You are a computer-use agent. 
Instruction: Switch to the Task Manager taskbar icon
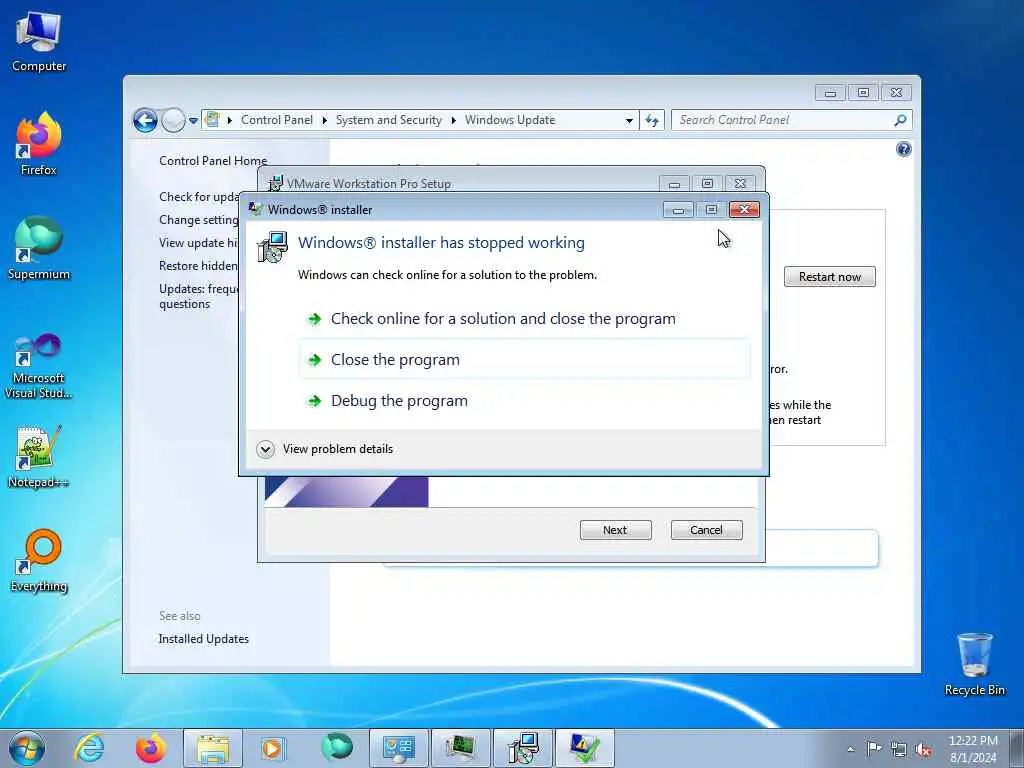(x=460, y=748)
